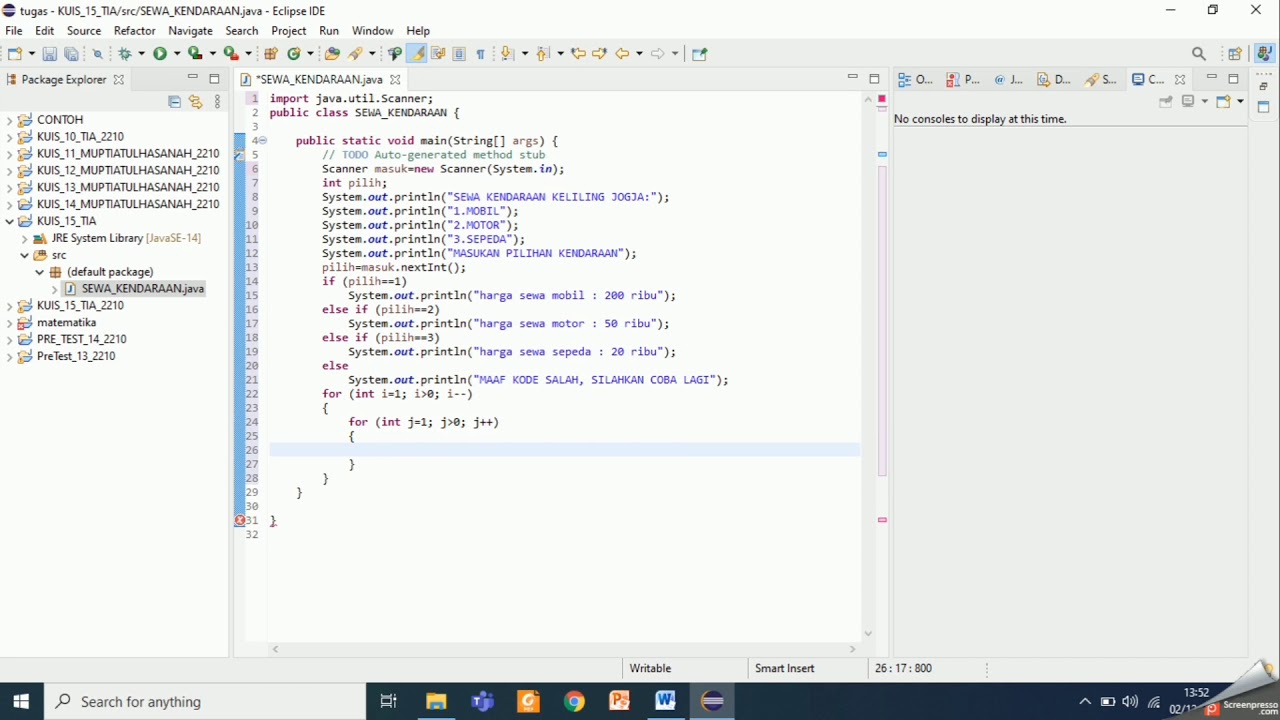Open the Open Console dropdown arrow
Viewport: 1280px width, 720px height.
1240,101
